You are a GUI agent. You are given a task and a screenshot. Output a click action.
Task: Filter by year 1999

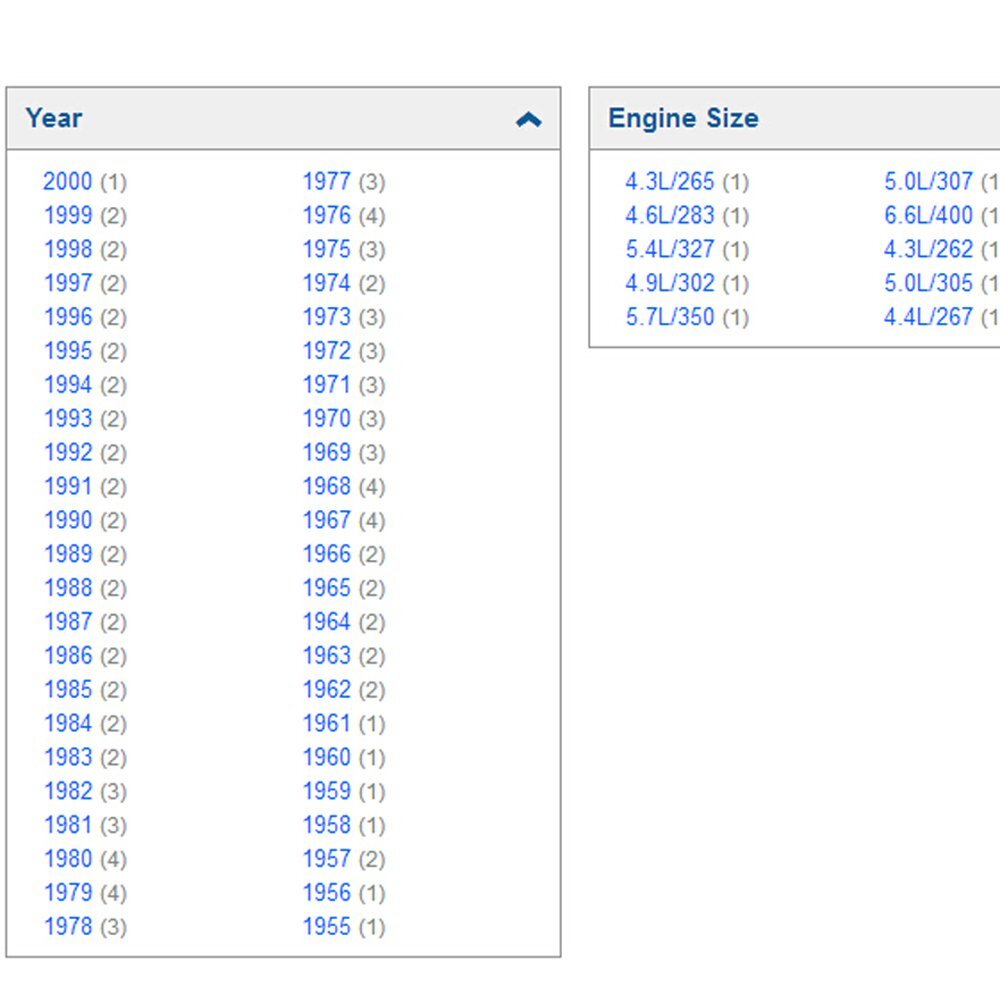pos(67,216)
